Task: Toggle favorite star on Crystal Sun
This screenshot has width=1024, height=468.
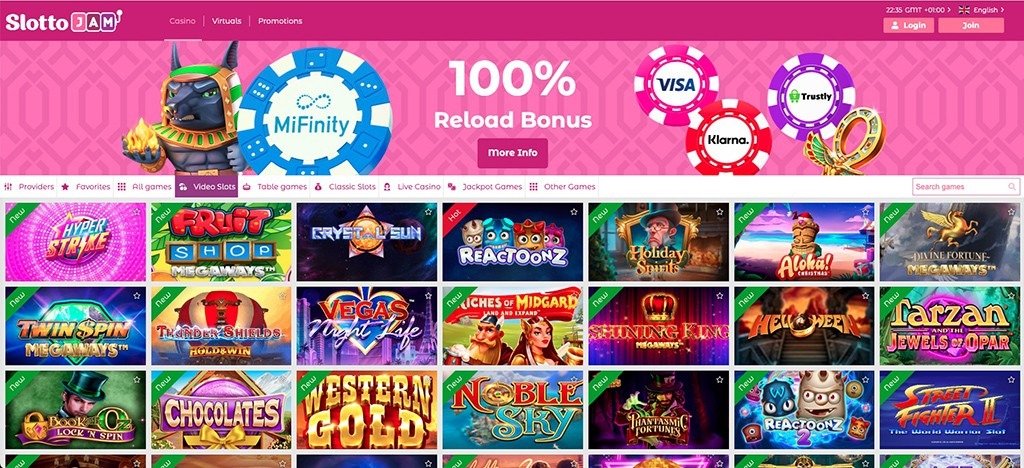Action: point(428,211)
